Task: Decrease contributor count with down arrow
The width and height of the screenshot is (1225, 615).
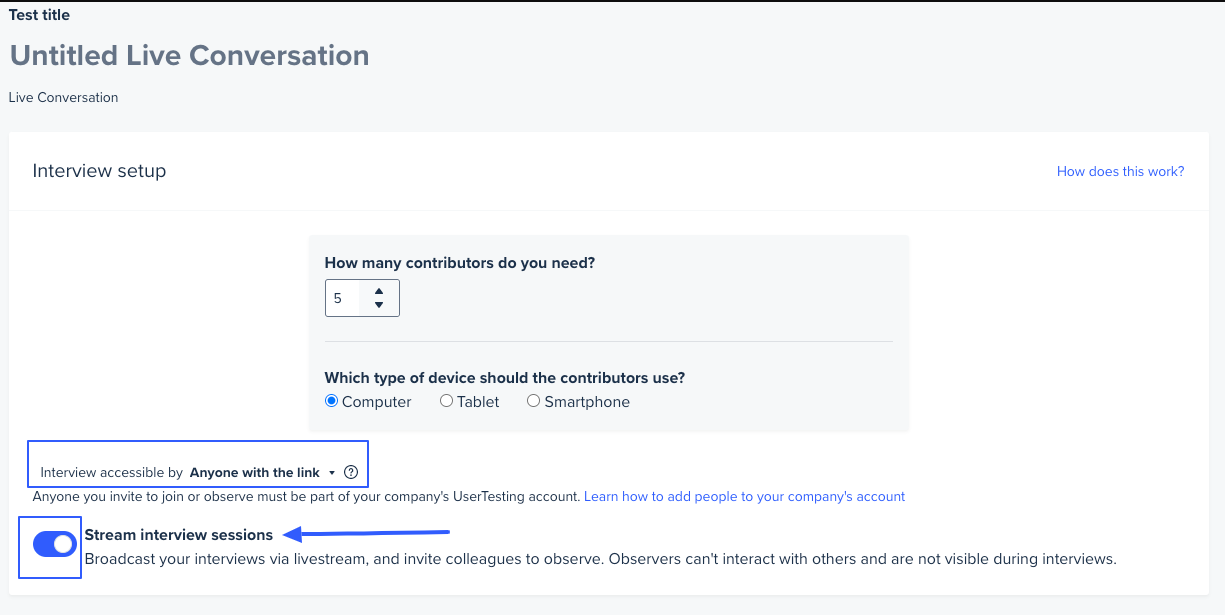Action: point(379,305)
